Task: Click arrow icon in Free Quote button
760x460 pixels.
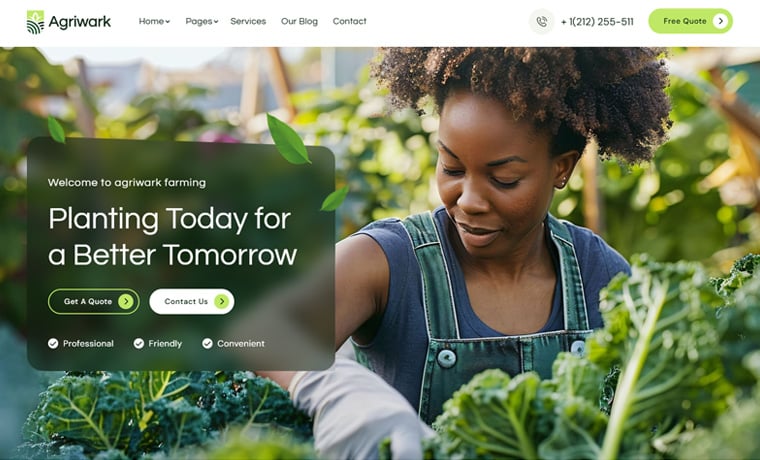Action: click(x=721, y=21)
